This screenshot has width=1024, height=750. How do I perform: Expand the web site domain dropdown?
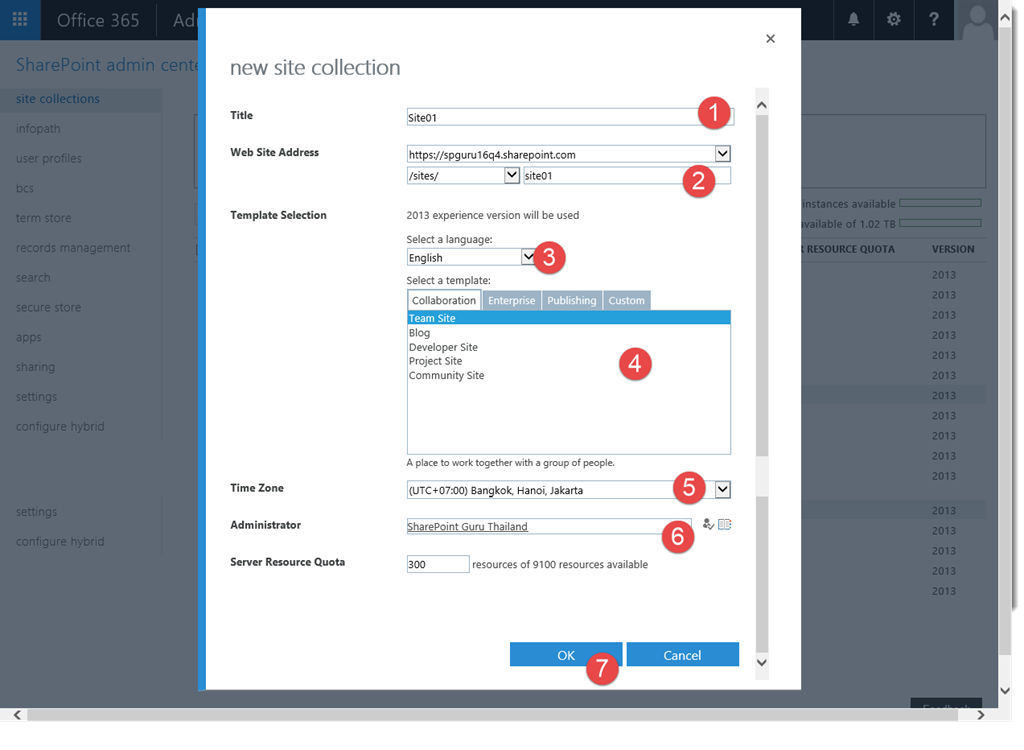click(722, 154)
